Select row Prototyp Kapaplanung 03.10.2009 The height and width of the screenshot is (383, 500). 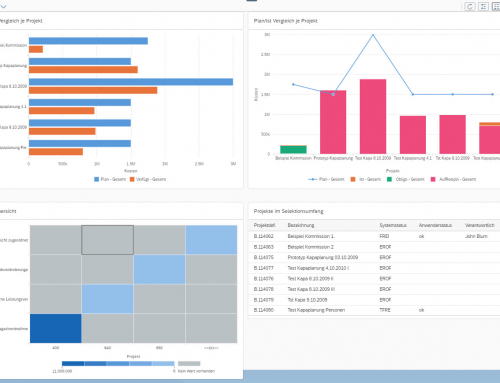pyautogui.click(x=374, y=257)
